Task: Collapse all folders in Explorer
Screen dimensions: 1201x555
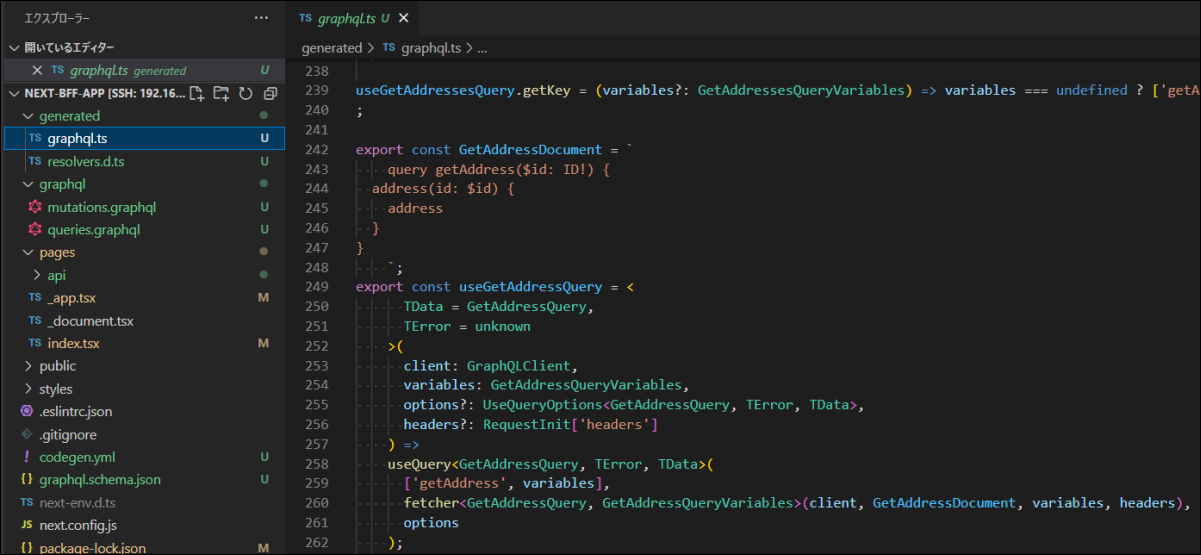Action: point(270,94)
